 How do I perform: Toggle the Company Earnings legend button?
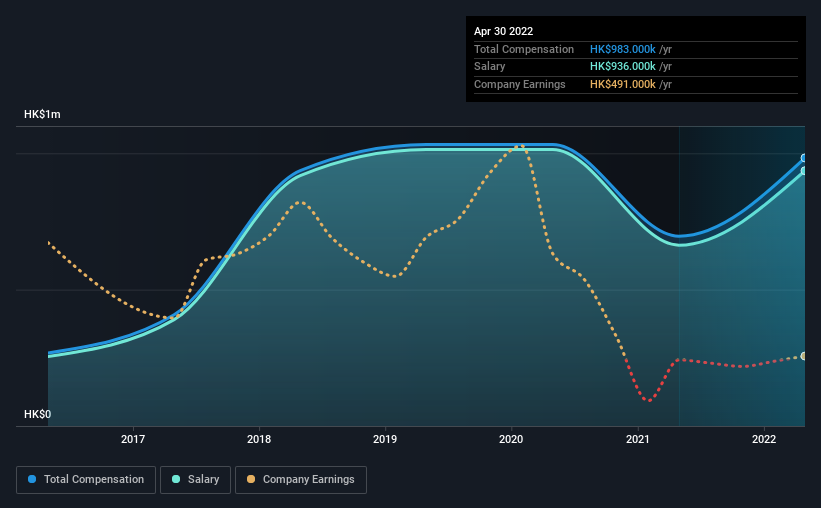[301, 480]
